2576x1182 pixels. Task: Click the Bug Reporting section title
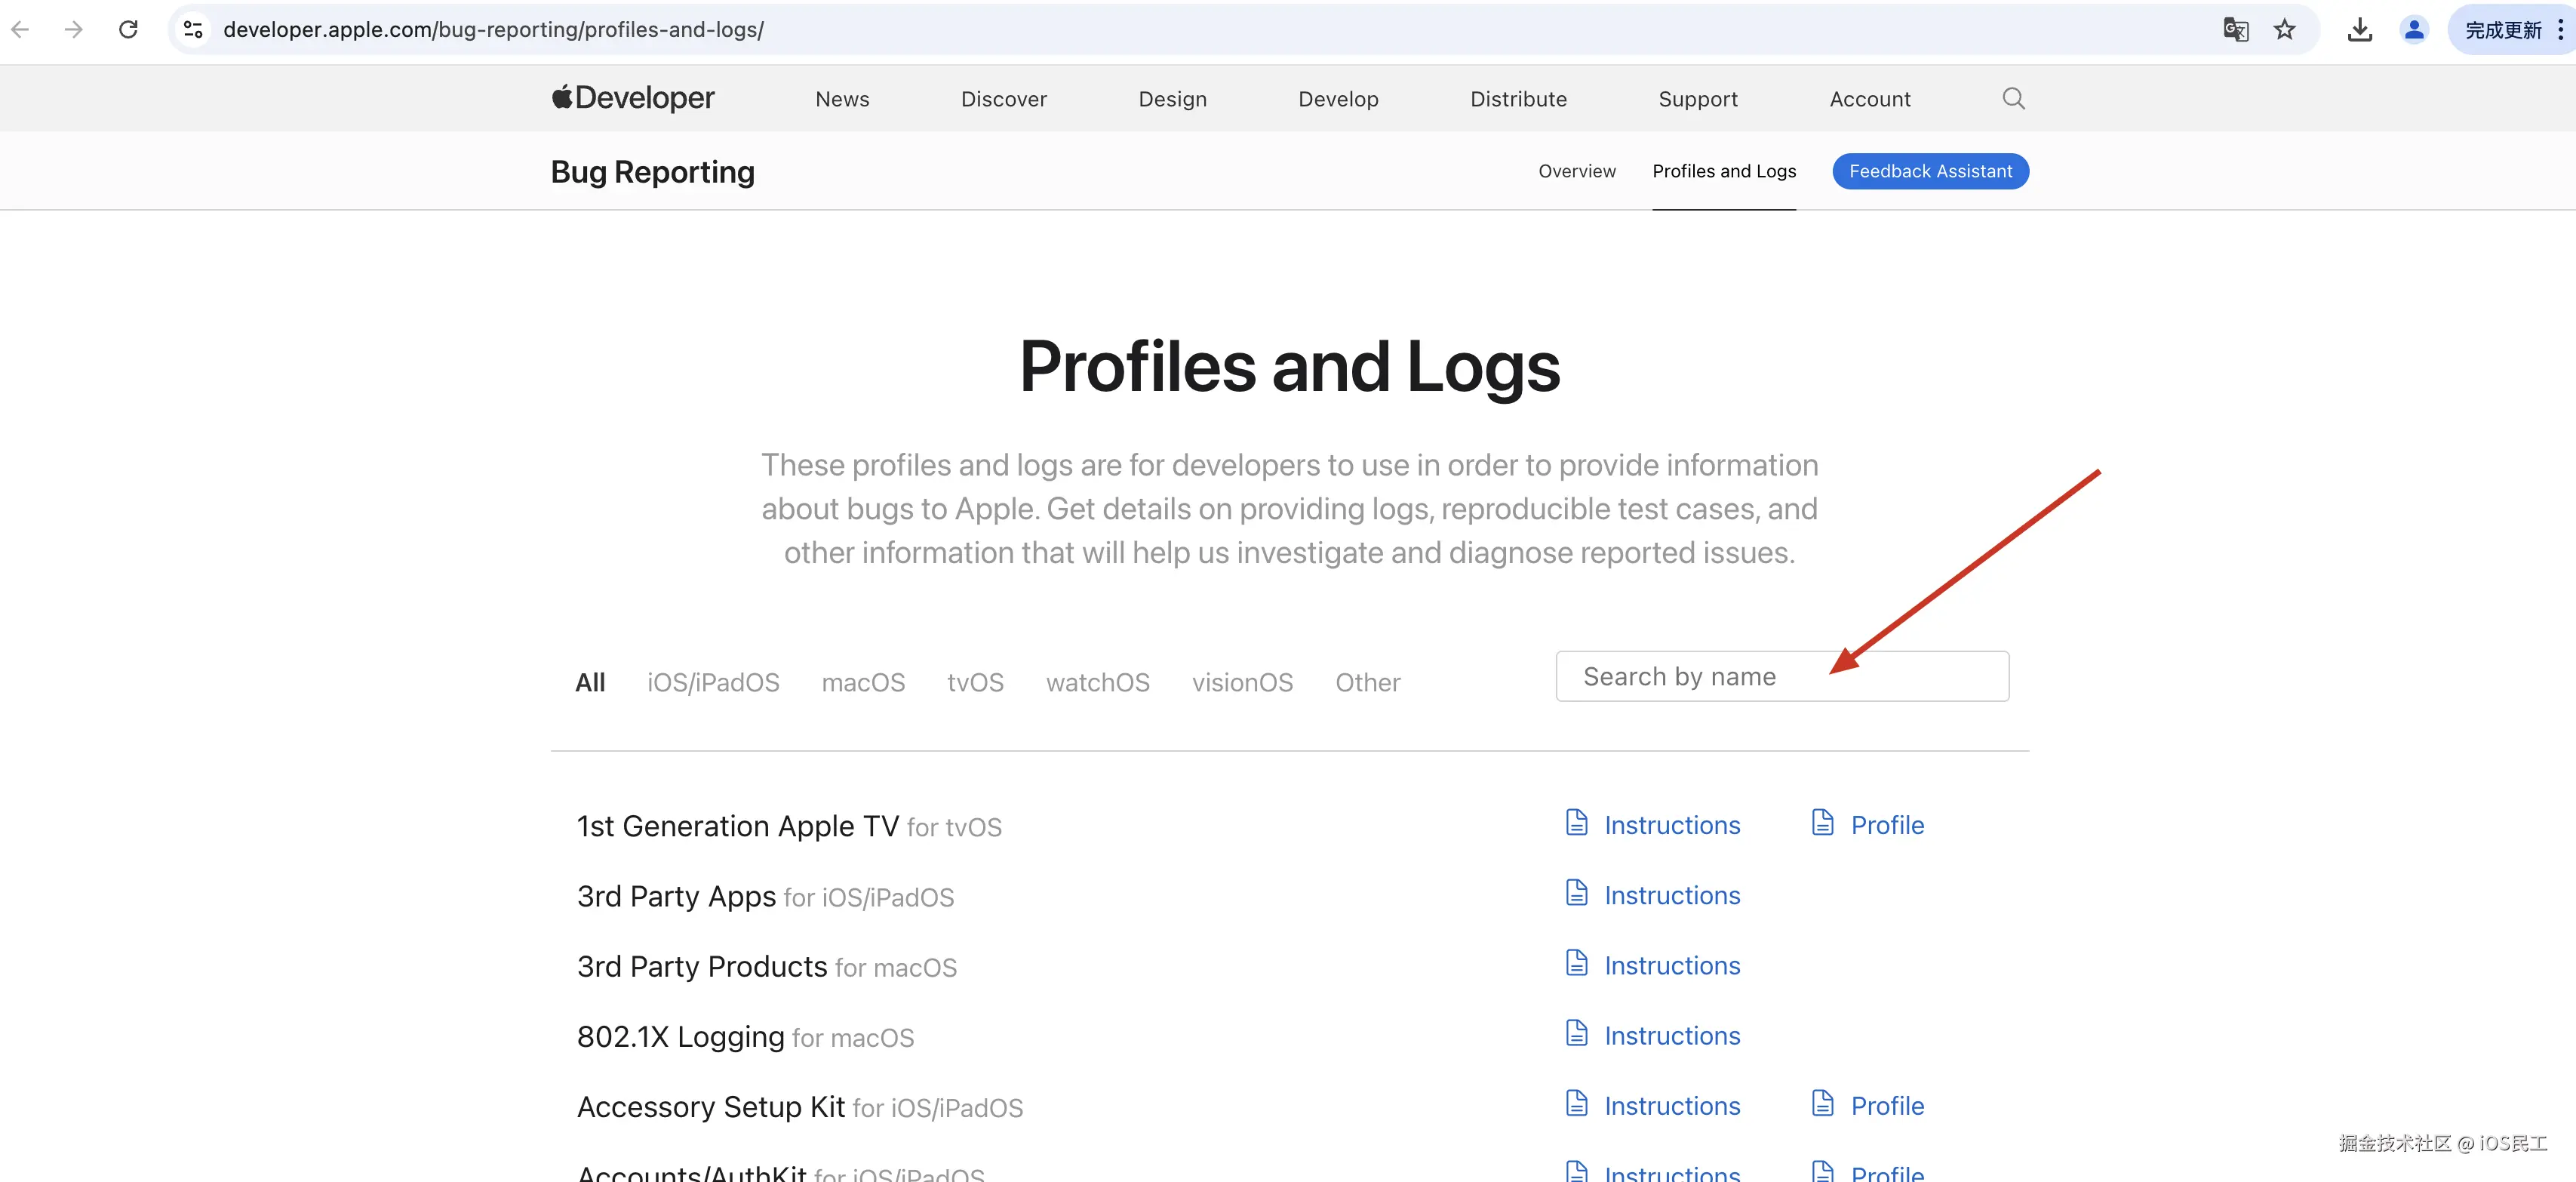(653, 172)
